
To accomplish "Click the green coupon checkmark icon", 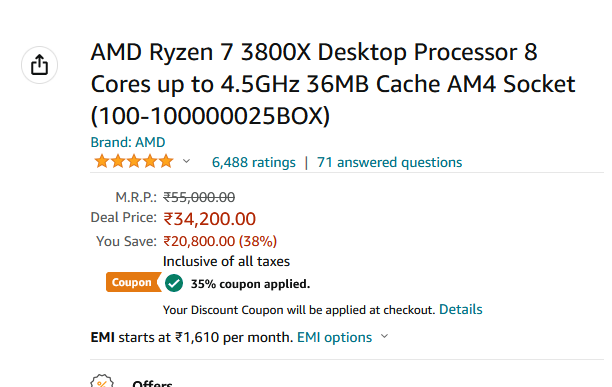I will tap(174, 283).
